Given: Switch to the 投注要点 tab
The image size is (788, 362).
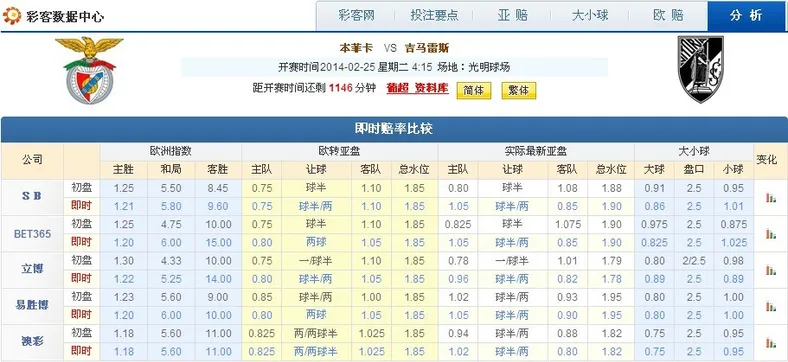Looking at the screenshot, I should click(434, 16).
